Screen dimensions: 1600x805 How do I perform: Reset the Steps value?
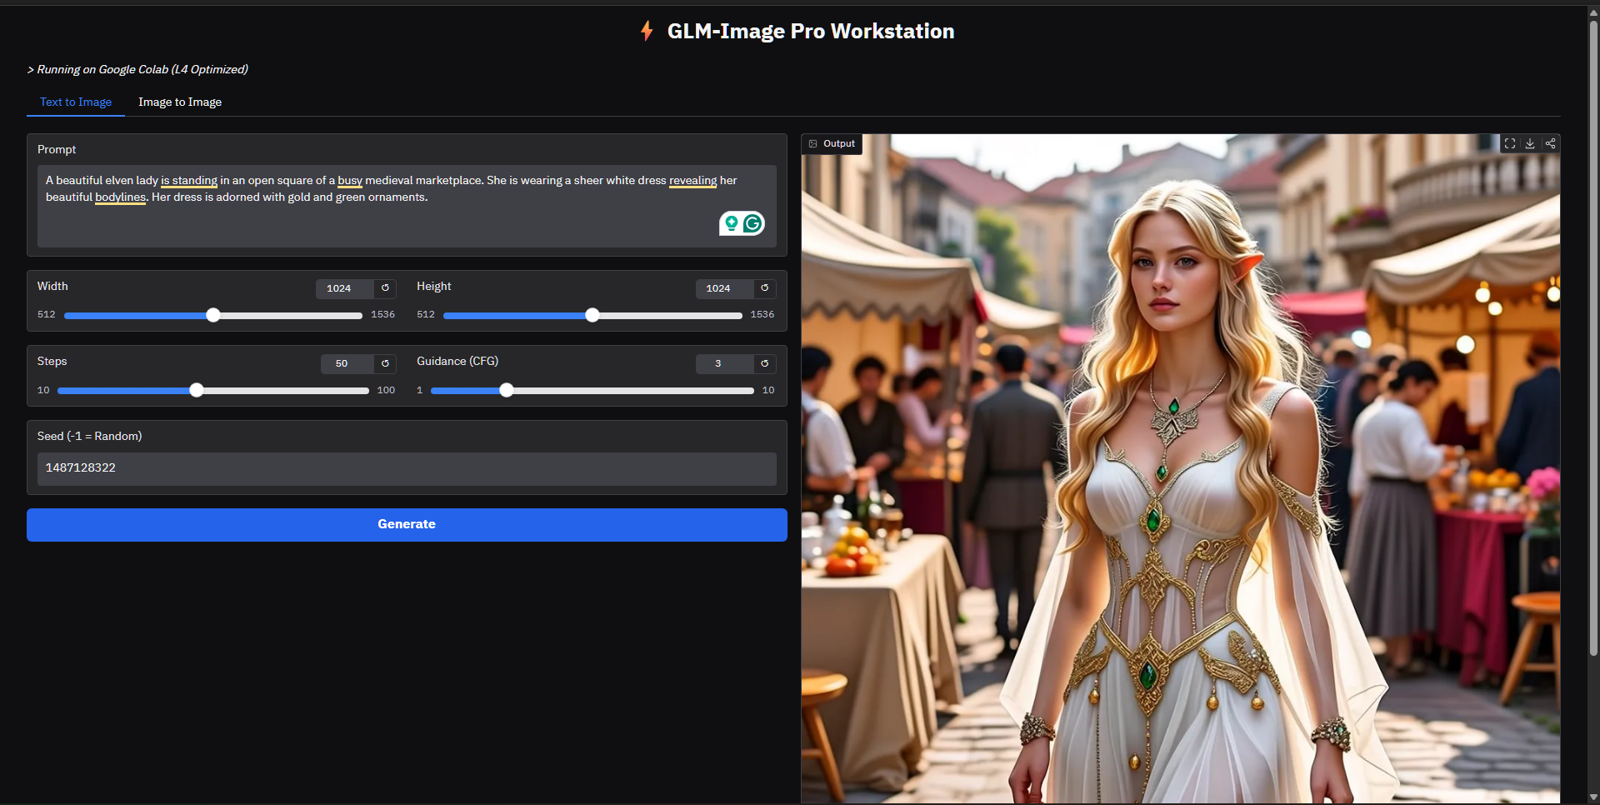(x=385, y=363)
